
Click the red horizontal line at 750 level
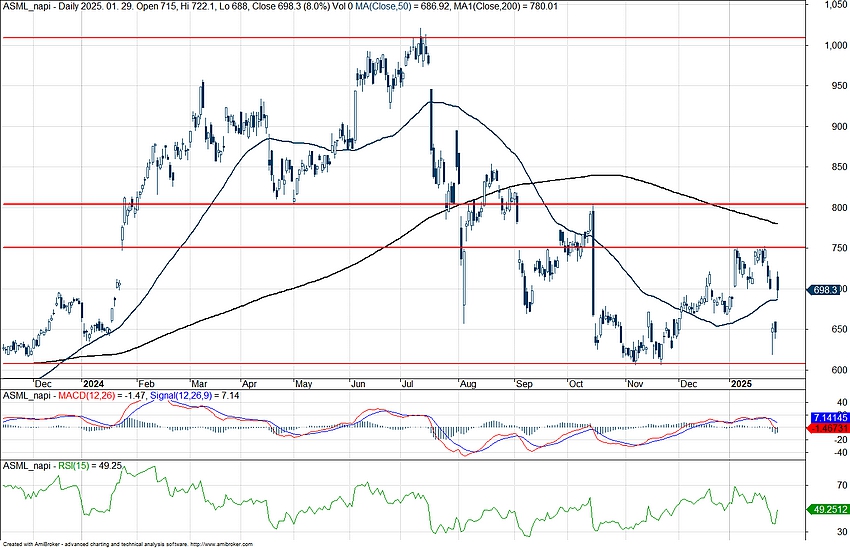click(x=300, y=247)
